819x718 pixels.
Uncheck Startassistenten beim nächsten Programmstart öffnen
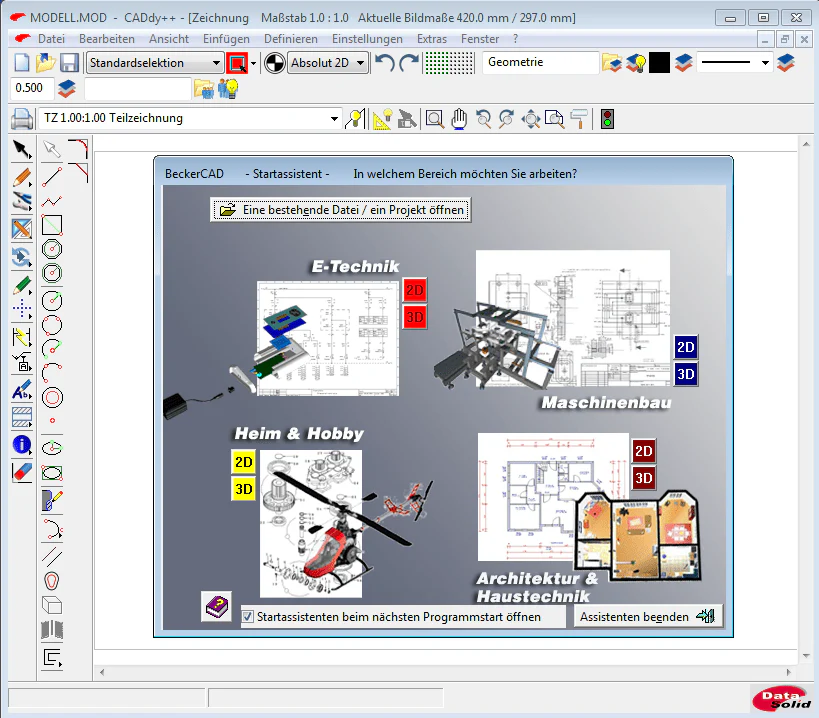[248, 617]
